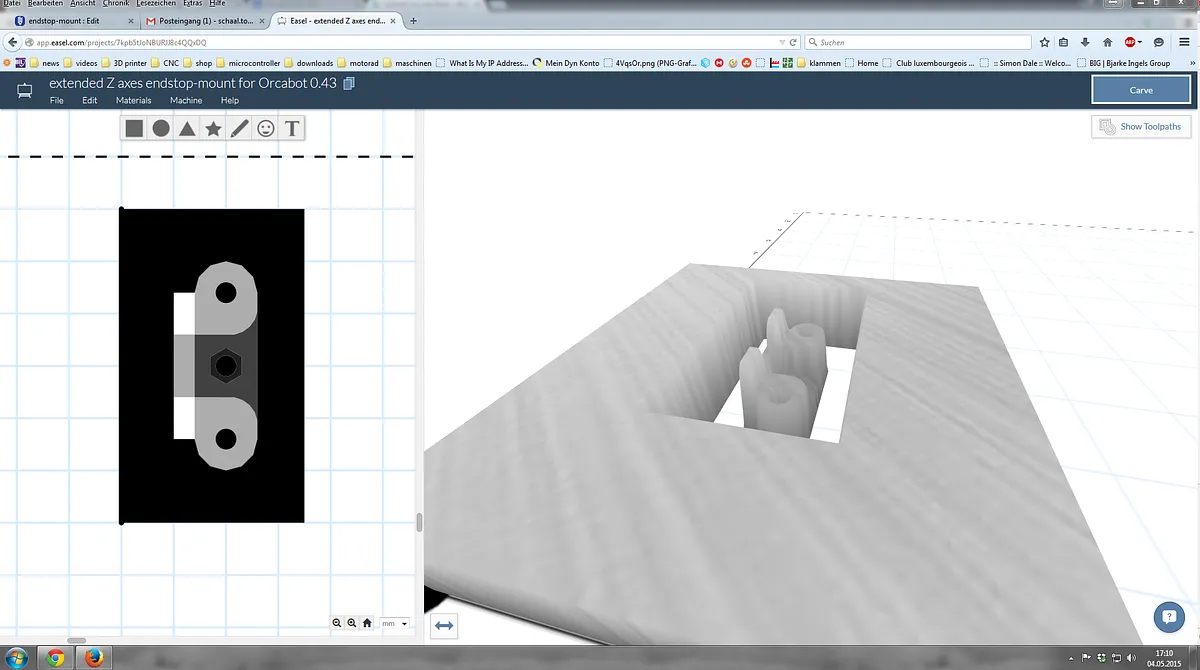The width and height of the screenshot is (1200, 670).
Task: Choose the star shape tool
Action: pos(213,128)
